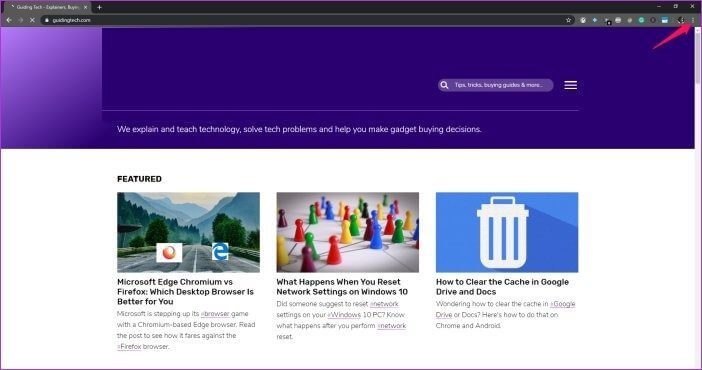Screen dimensions: 702x370
Task: Click the blue window-shaped extension icon
Action: (x=665, y=20)
